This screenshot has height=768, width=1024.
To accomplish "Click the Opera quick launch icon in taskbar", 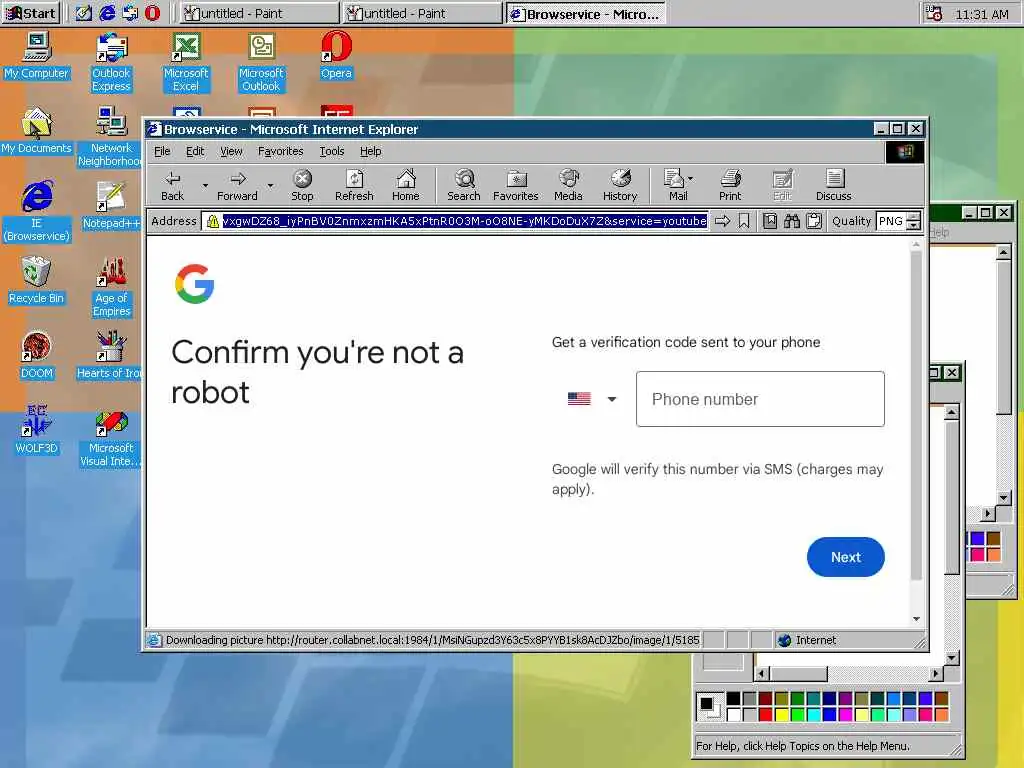I will [x=152, y=13].
